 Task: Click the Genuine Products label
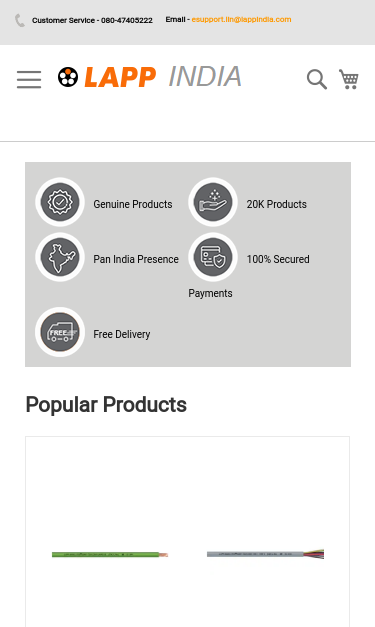point(133,204)
